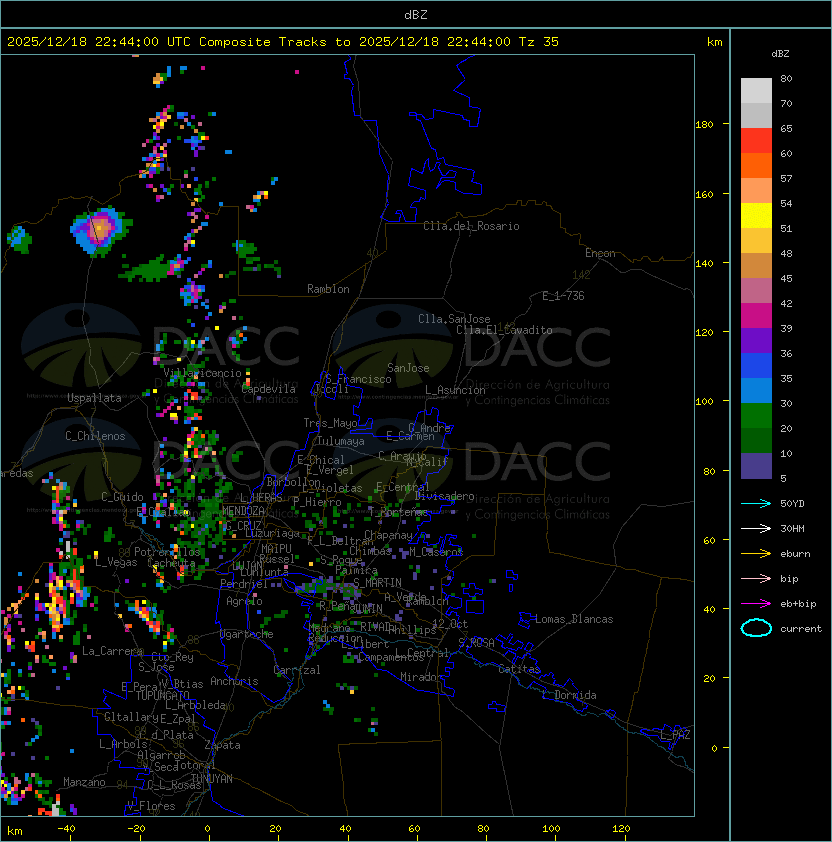Click the Clla.del_Rosario map label
832x842 pixels.
point(471,226)
